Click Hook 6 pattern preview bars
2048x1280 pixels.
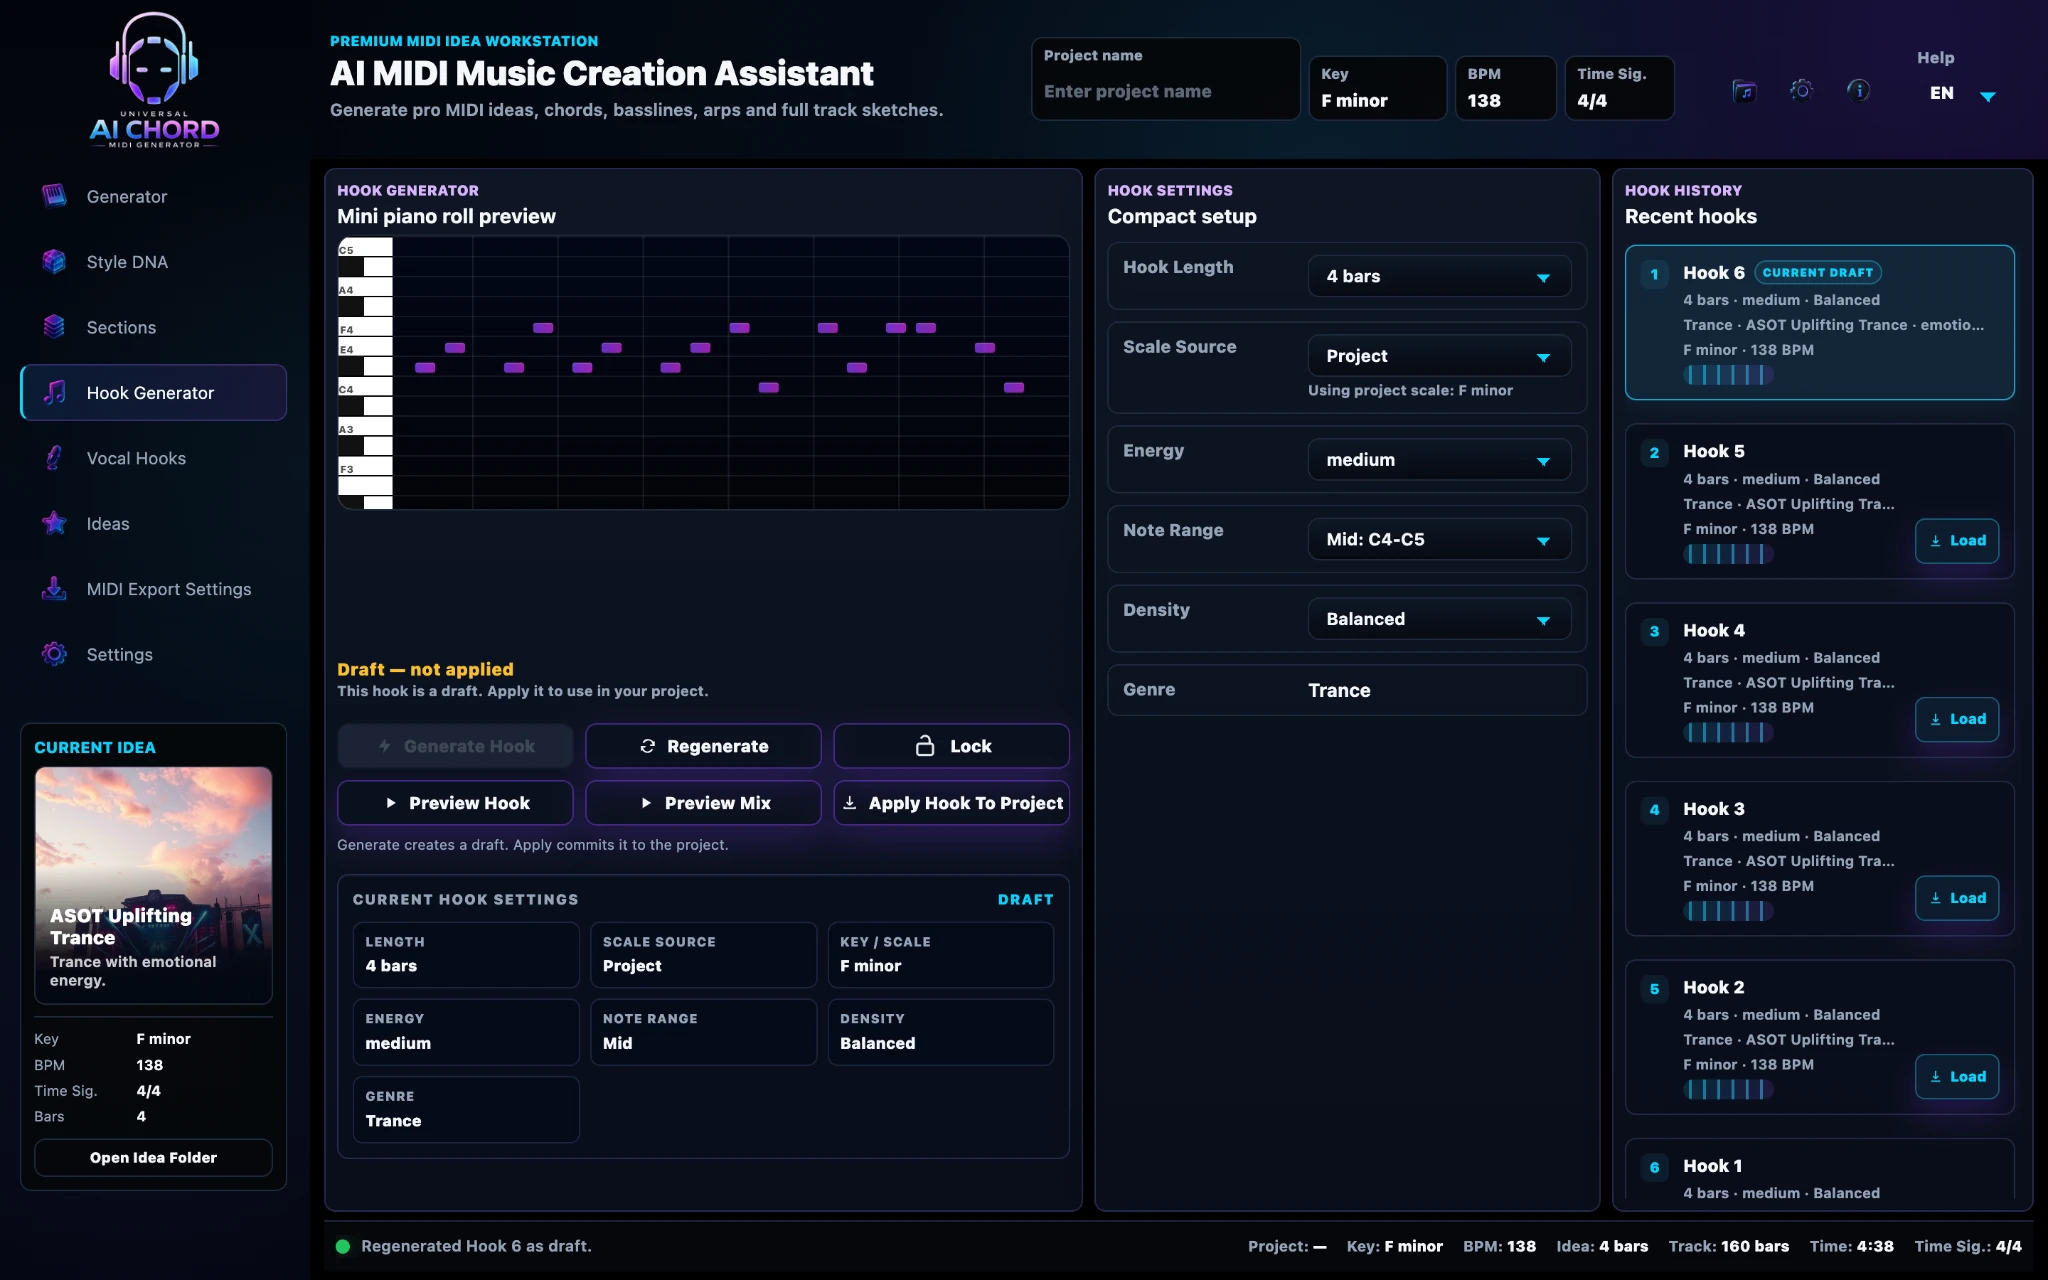click(1728, 375)
